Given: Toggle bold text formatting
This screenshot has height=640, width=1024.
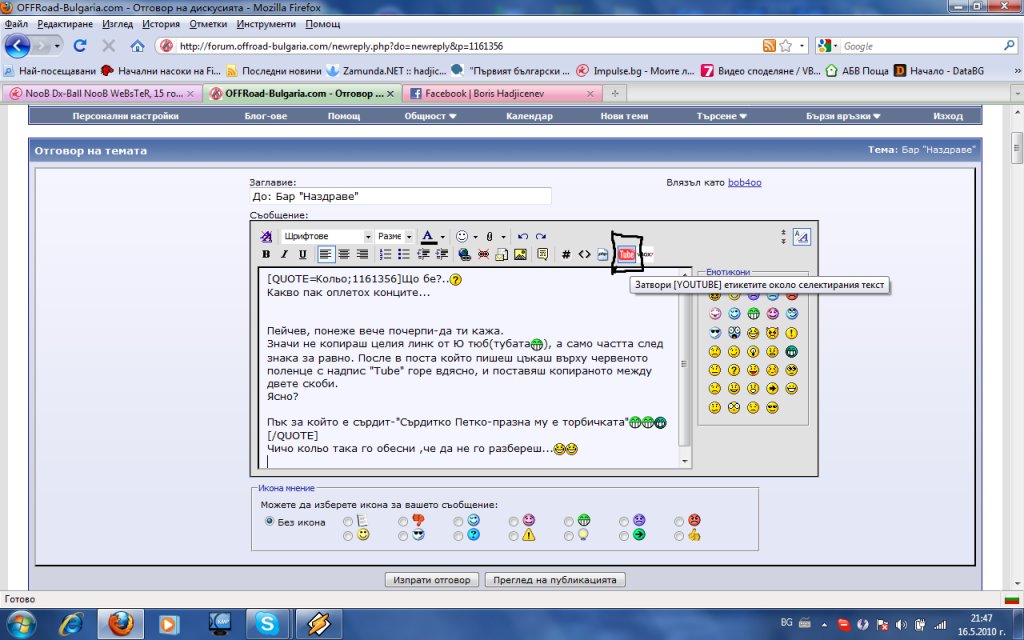Looking at the screenshot, I should point(266,254).
